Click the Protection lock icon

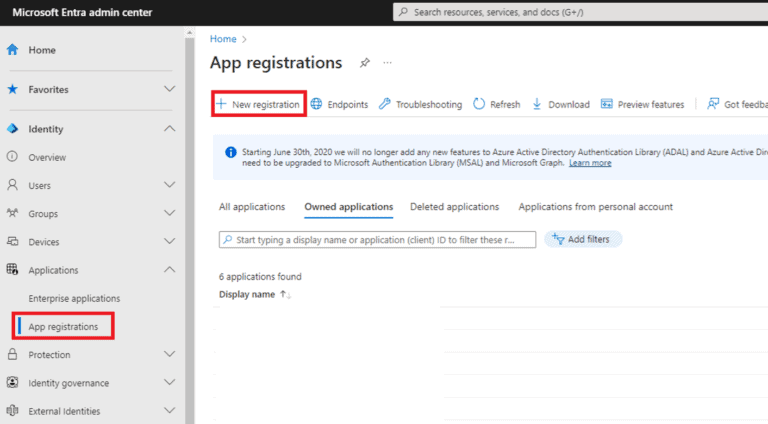(12, 354)
